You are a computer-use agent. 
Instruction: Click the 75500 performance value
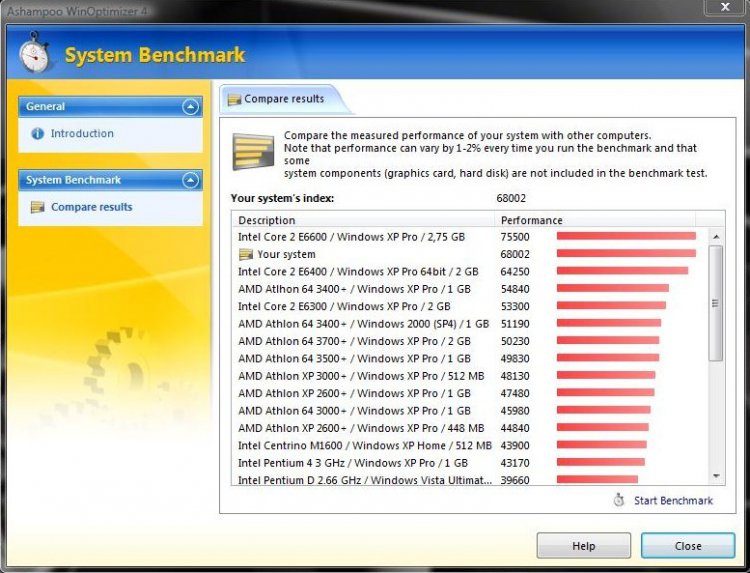[x=515, y=237]
